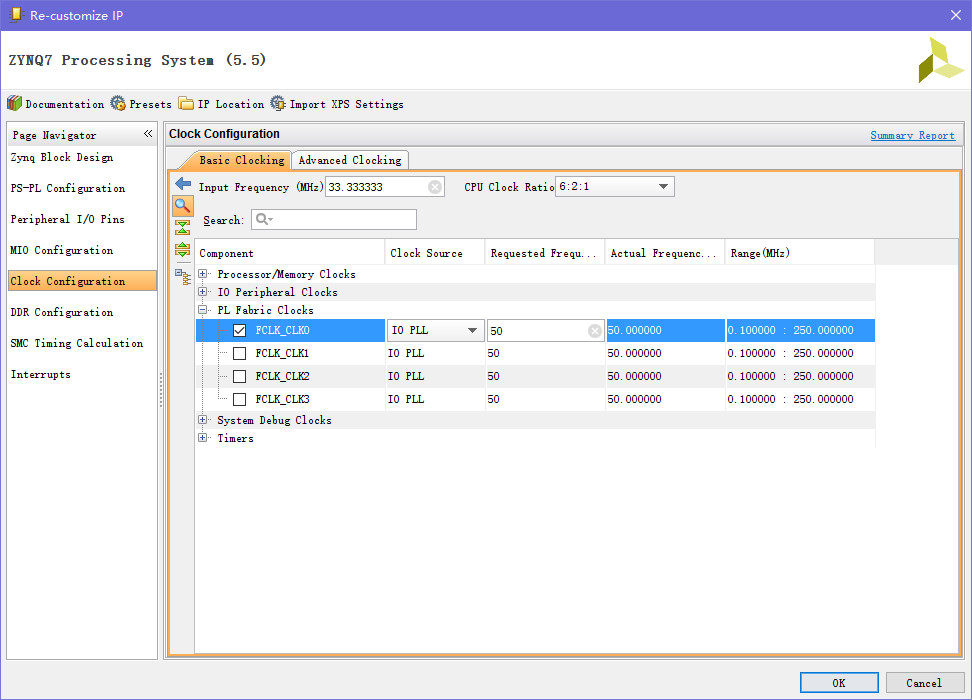Viewport: 972px width, 700px height.
Task: Select the FCLK_CLK3 row label
Action: 282,399
